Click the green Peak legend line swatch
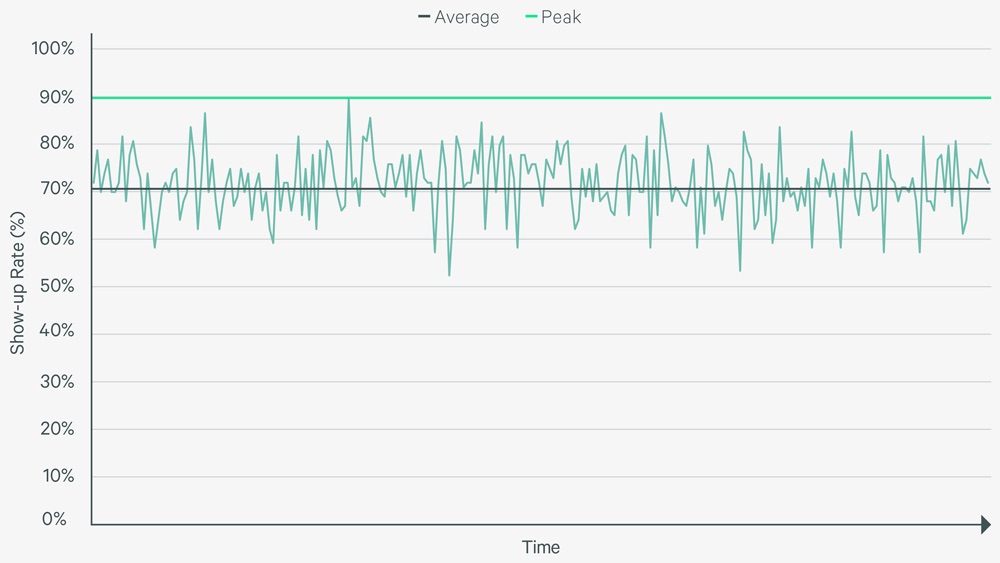 pyautogui.click(x=531, y=17)
